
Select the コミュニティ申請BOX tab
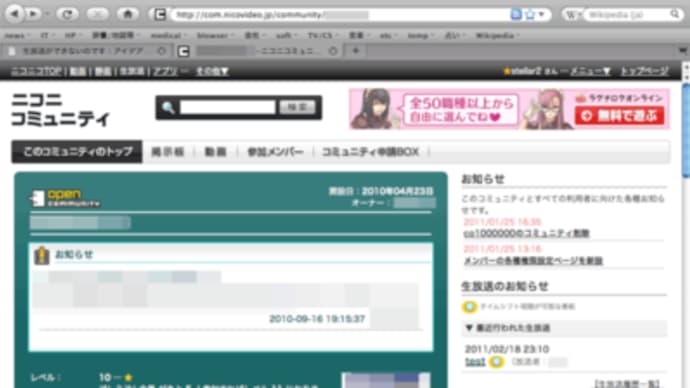370,152
